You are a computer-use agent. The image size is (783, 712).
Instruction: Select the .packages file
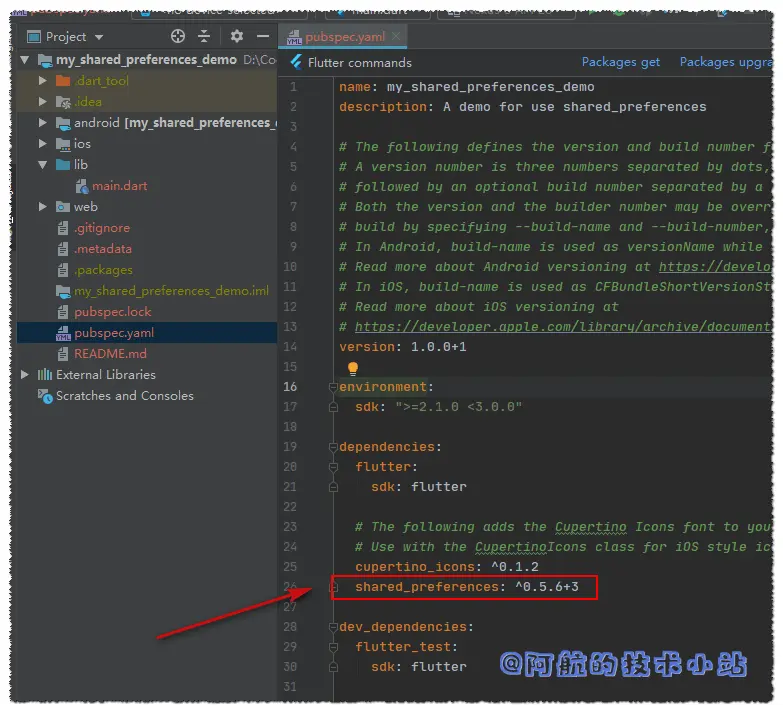(103, 270)
